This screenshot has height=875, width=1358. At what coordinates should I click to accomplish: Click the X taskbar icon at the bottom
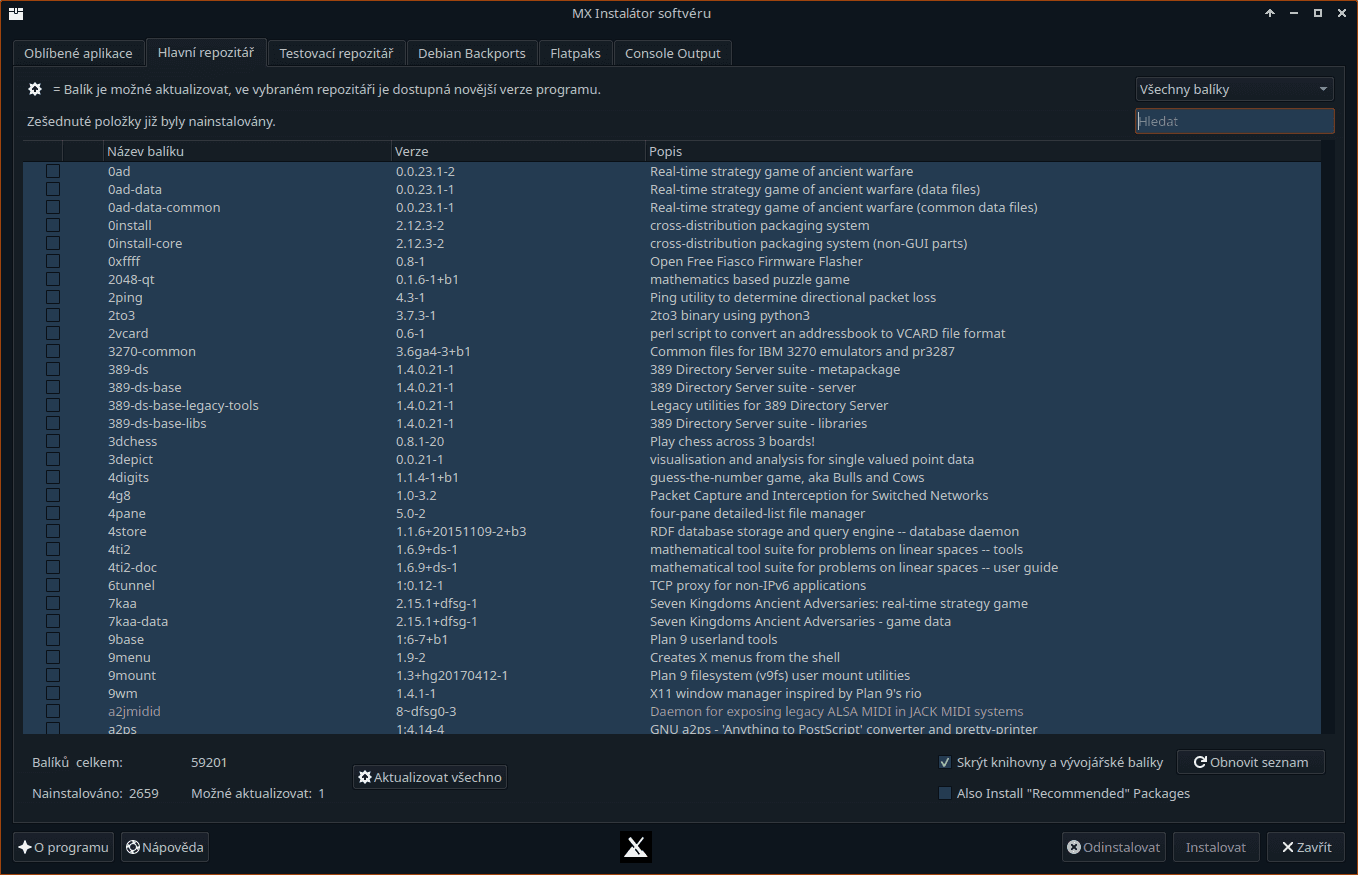pos(635,847)
